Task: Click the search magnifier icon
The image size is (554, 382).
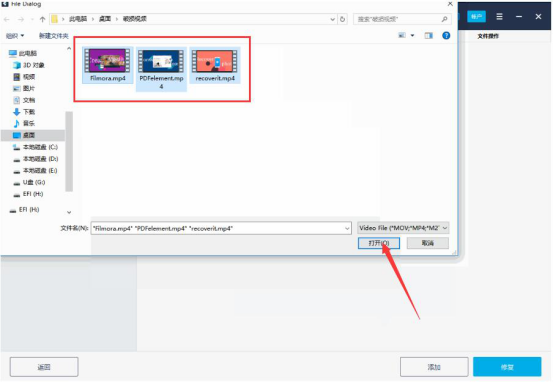Action: coord(444,19)
